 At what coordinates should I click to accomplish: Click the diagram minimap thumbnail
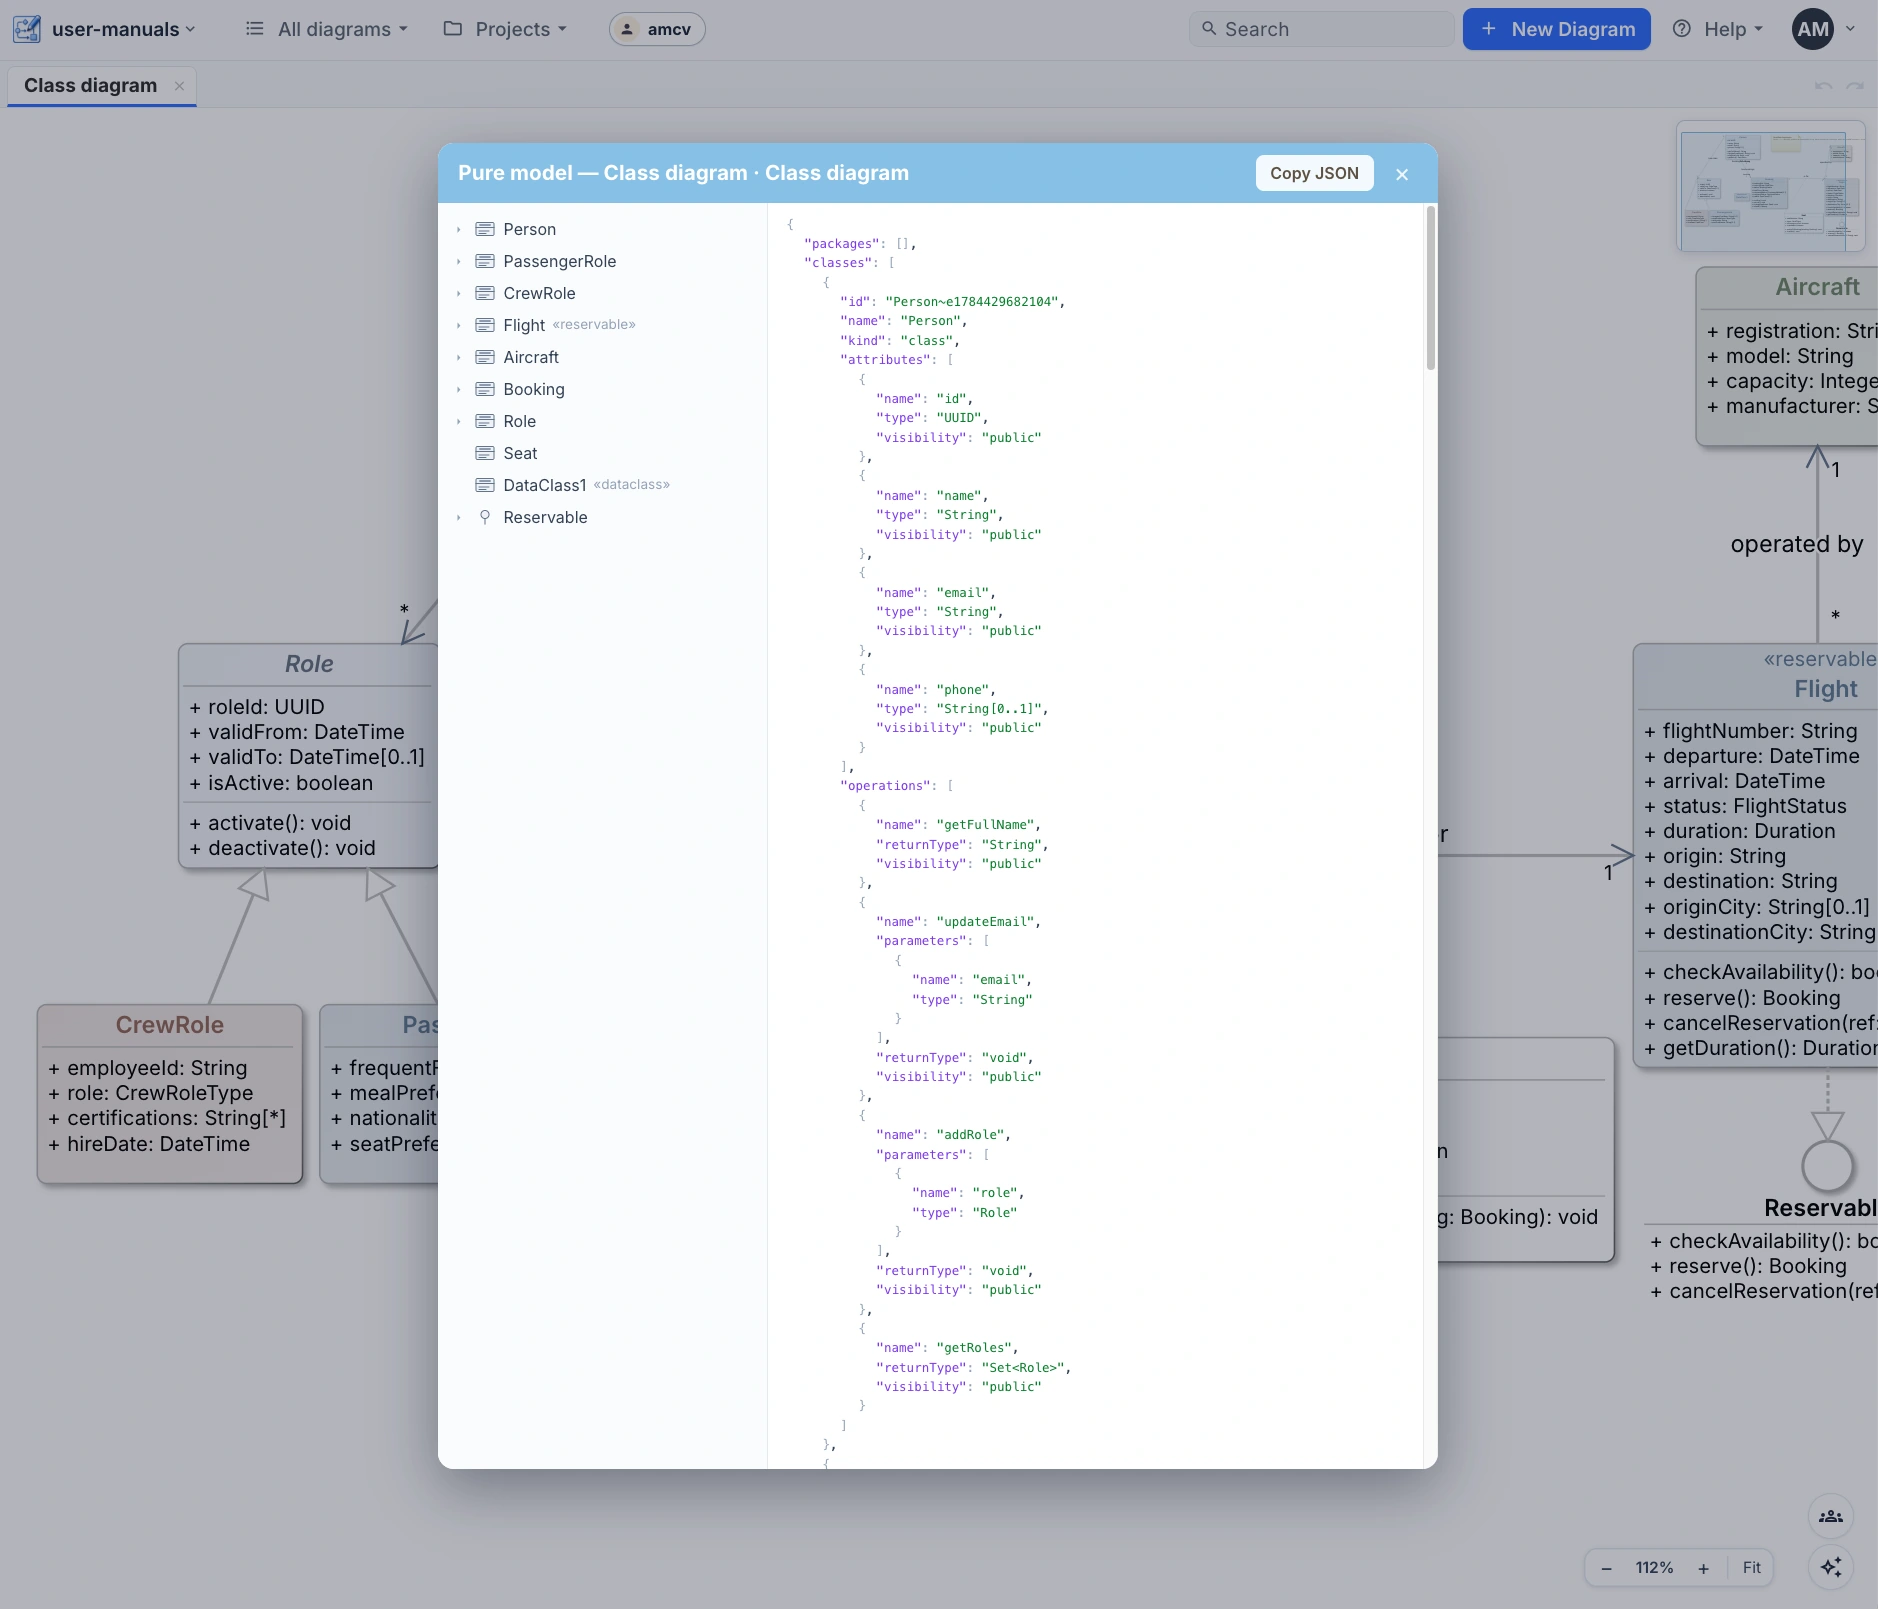1770,186
